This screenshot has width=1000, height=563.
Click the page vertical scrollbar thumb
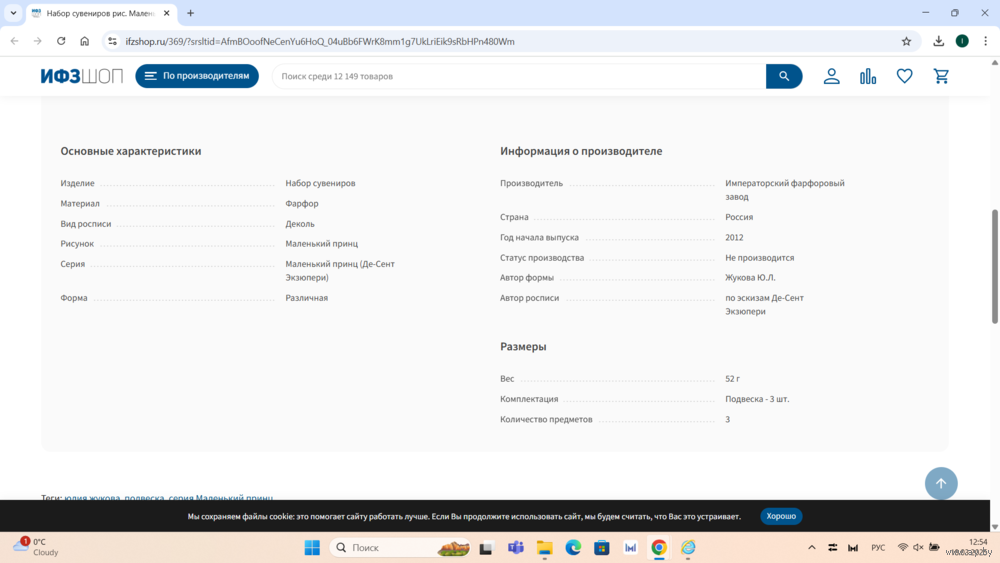(994, 267)
